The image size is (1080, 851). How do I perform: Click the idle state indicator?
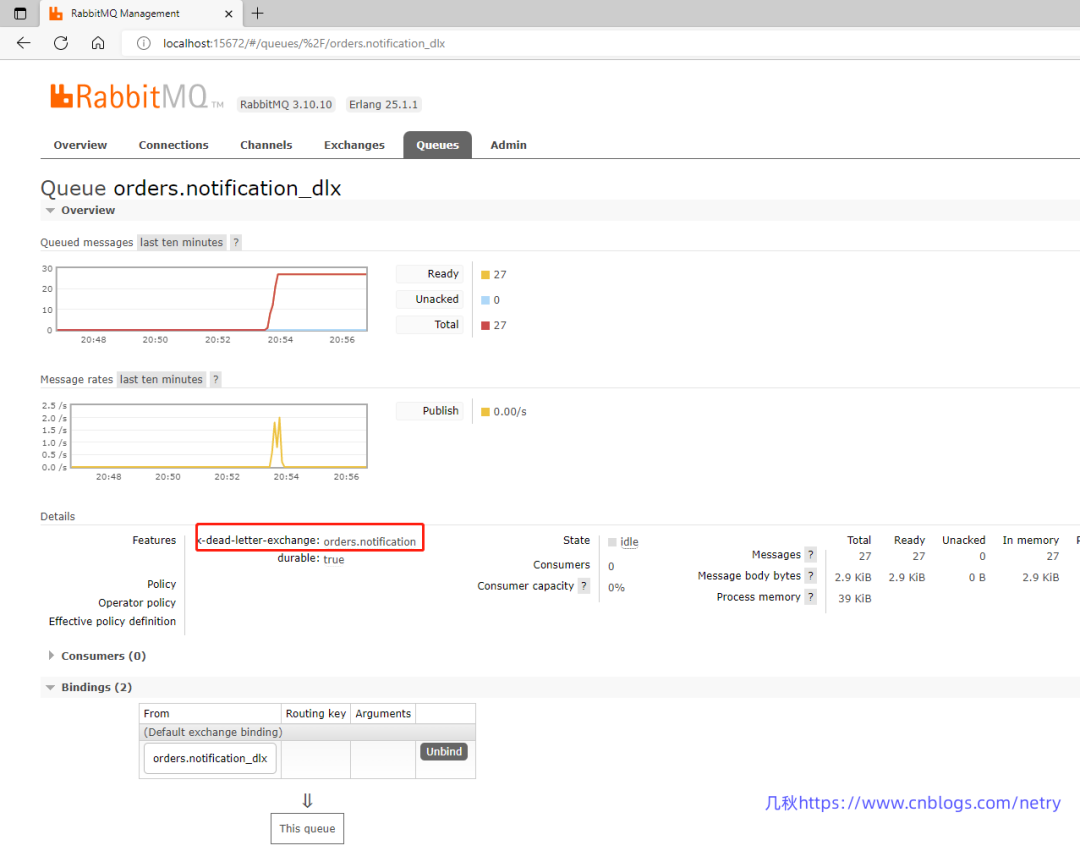623,542
